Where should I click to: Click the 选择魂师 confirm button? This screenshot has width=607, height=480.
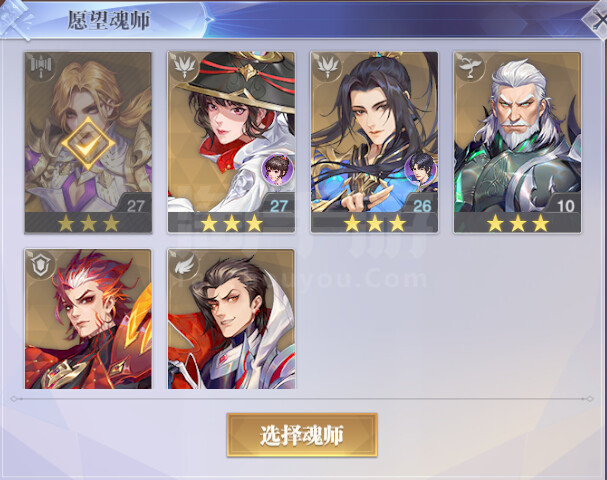coord(302,435)
